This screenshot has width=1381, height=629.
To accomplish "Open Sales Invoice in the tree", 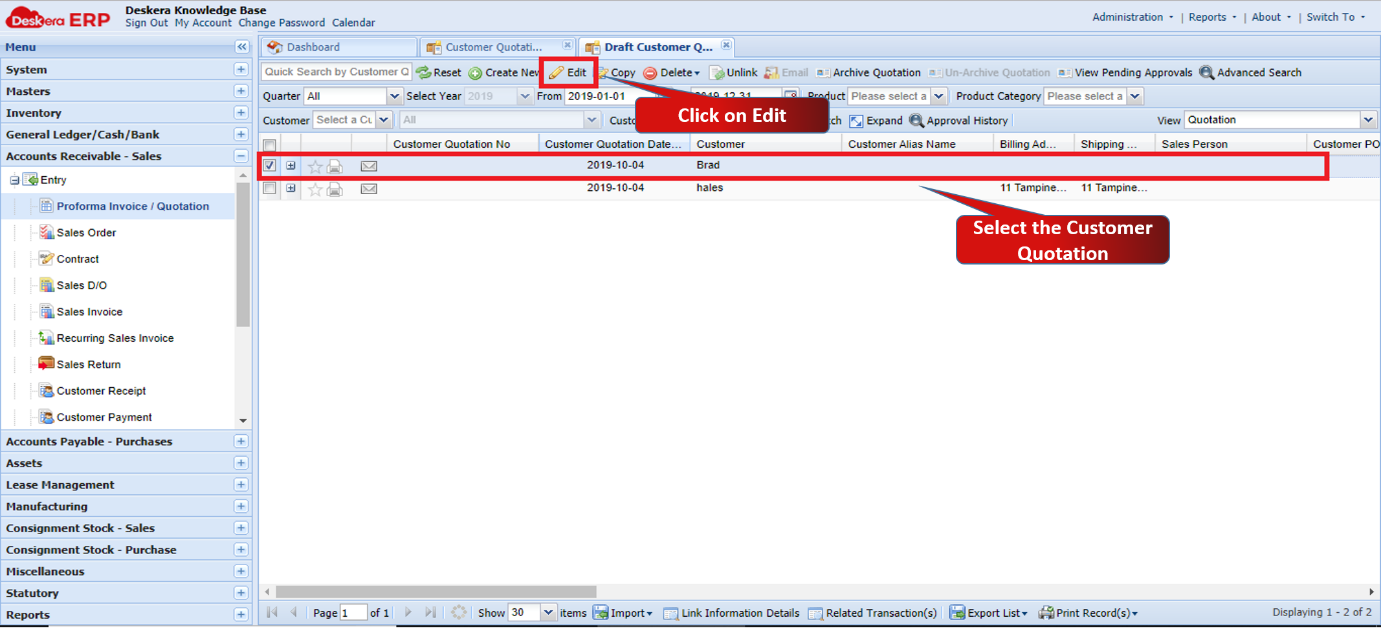I will tap(89, 312).
